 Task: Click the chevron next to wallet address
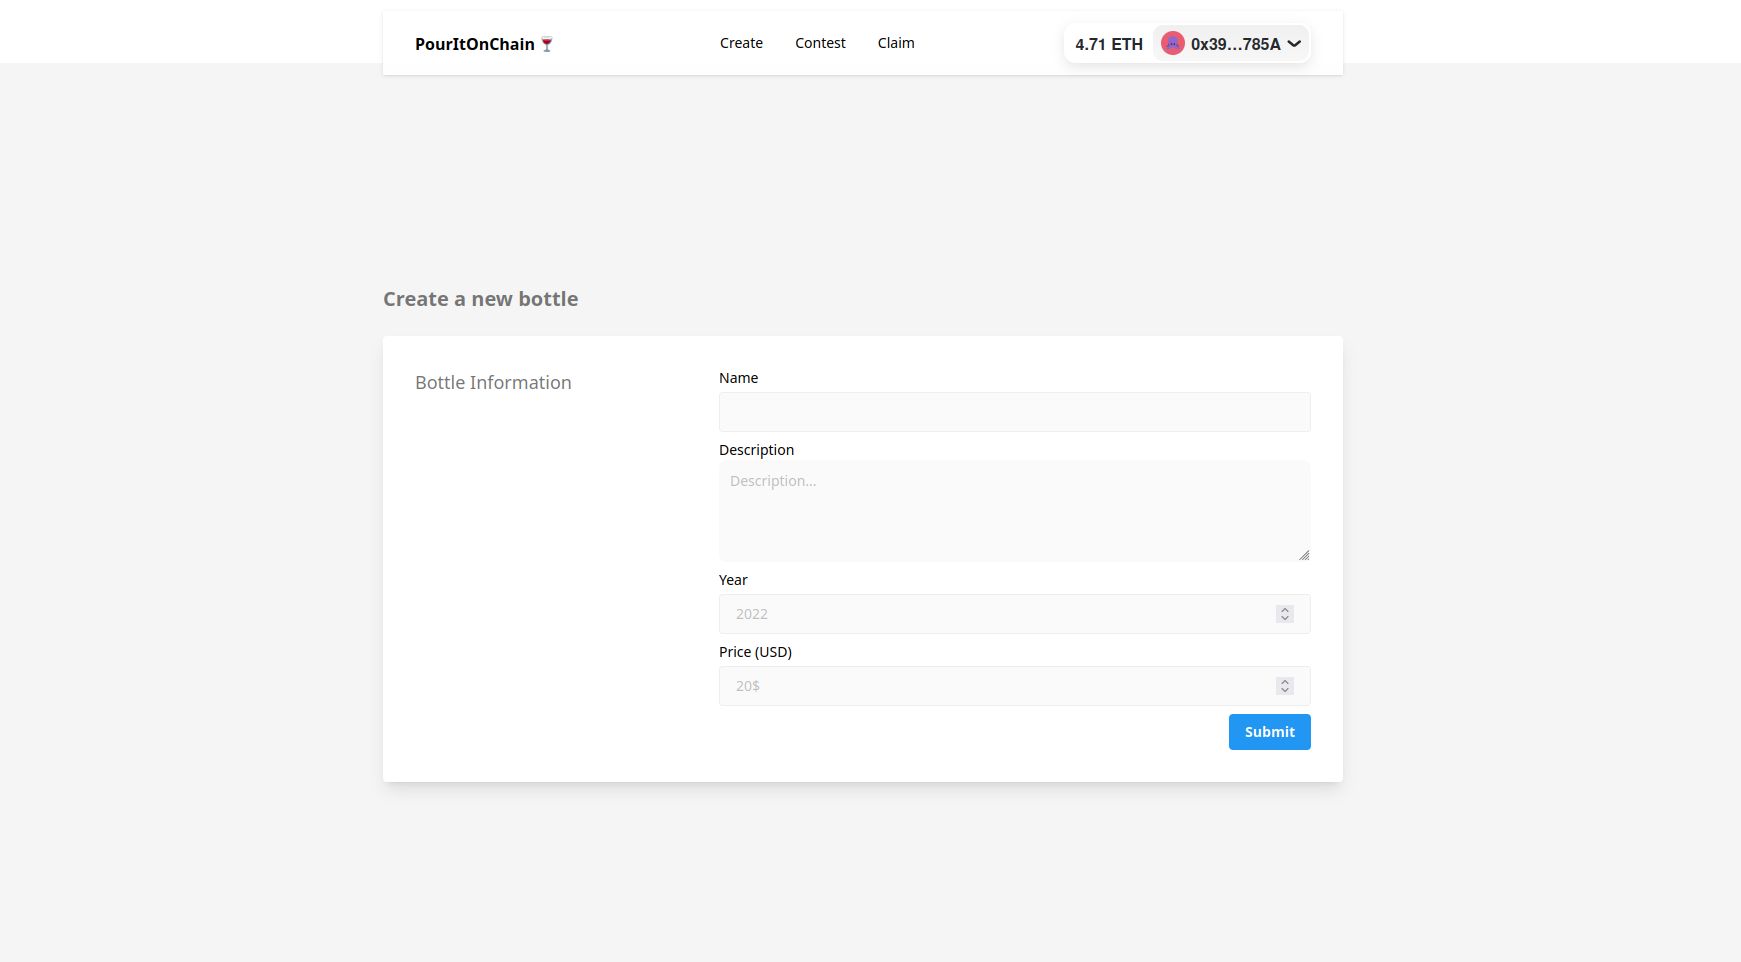(1294, 43)
